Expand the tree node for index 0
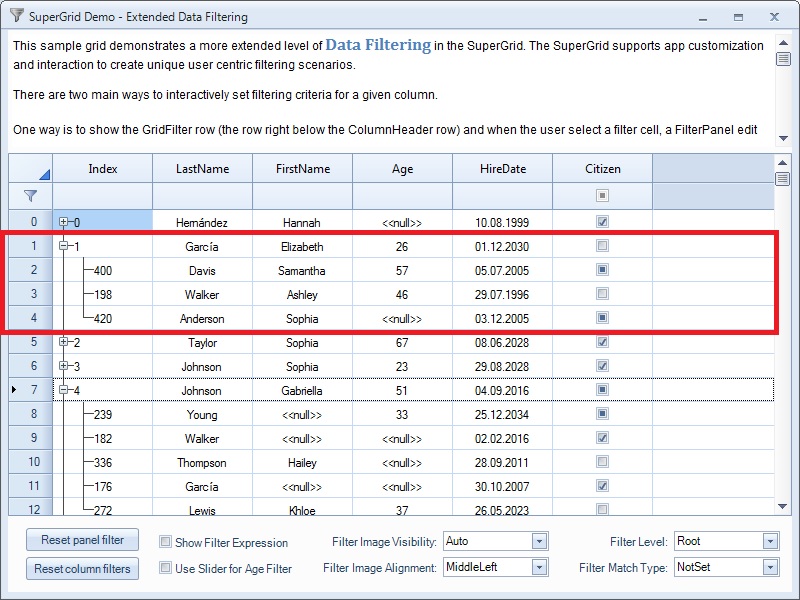 (65, 222)
